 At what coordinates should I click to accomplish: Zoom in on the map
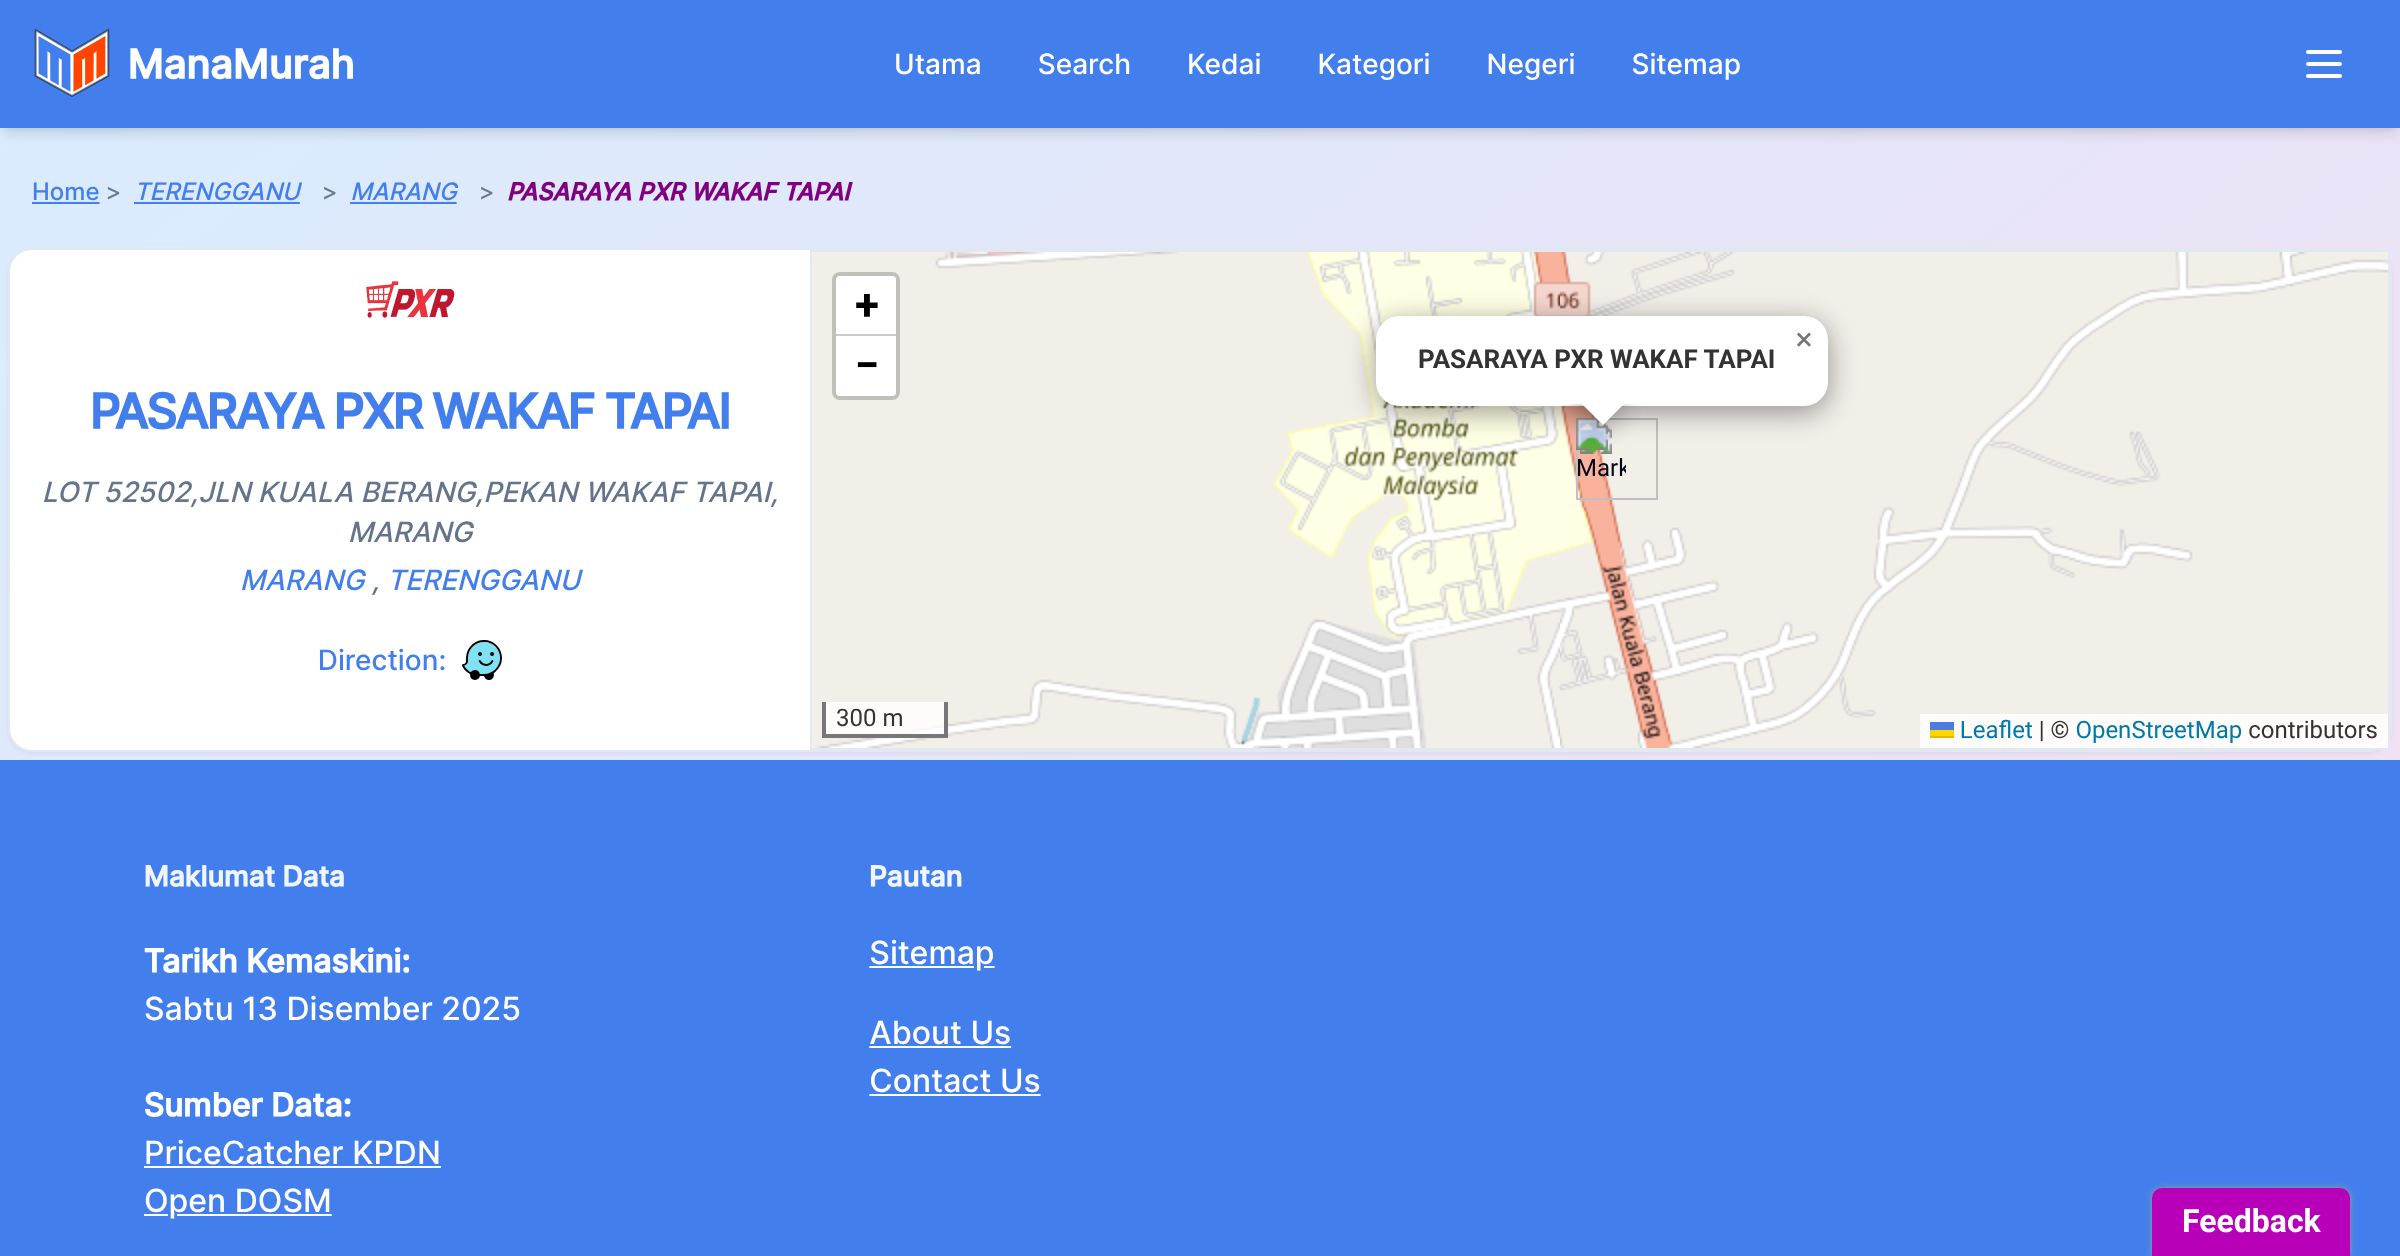pyautogui.click(x=866, y=305)
